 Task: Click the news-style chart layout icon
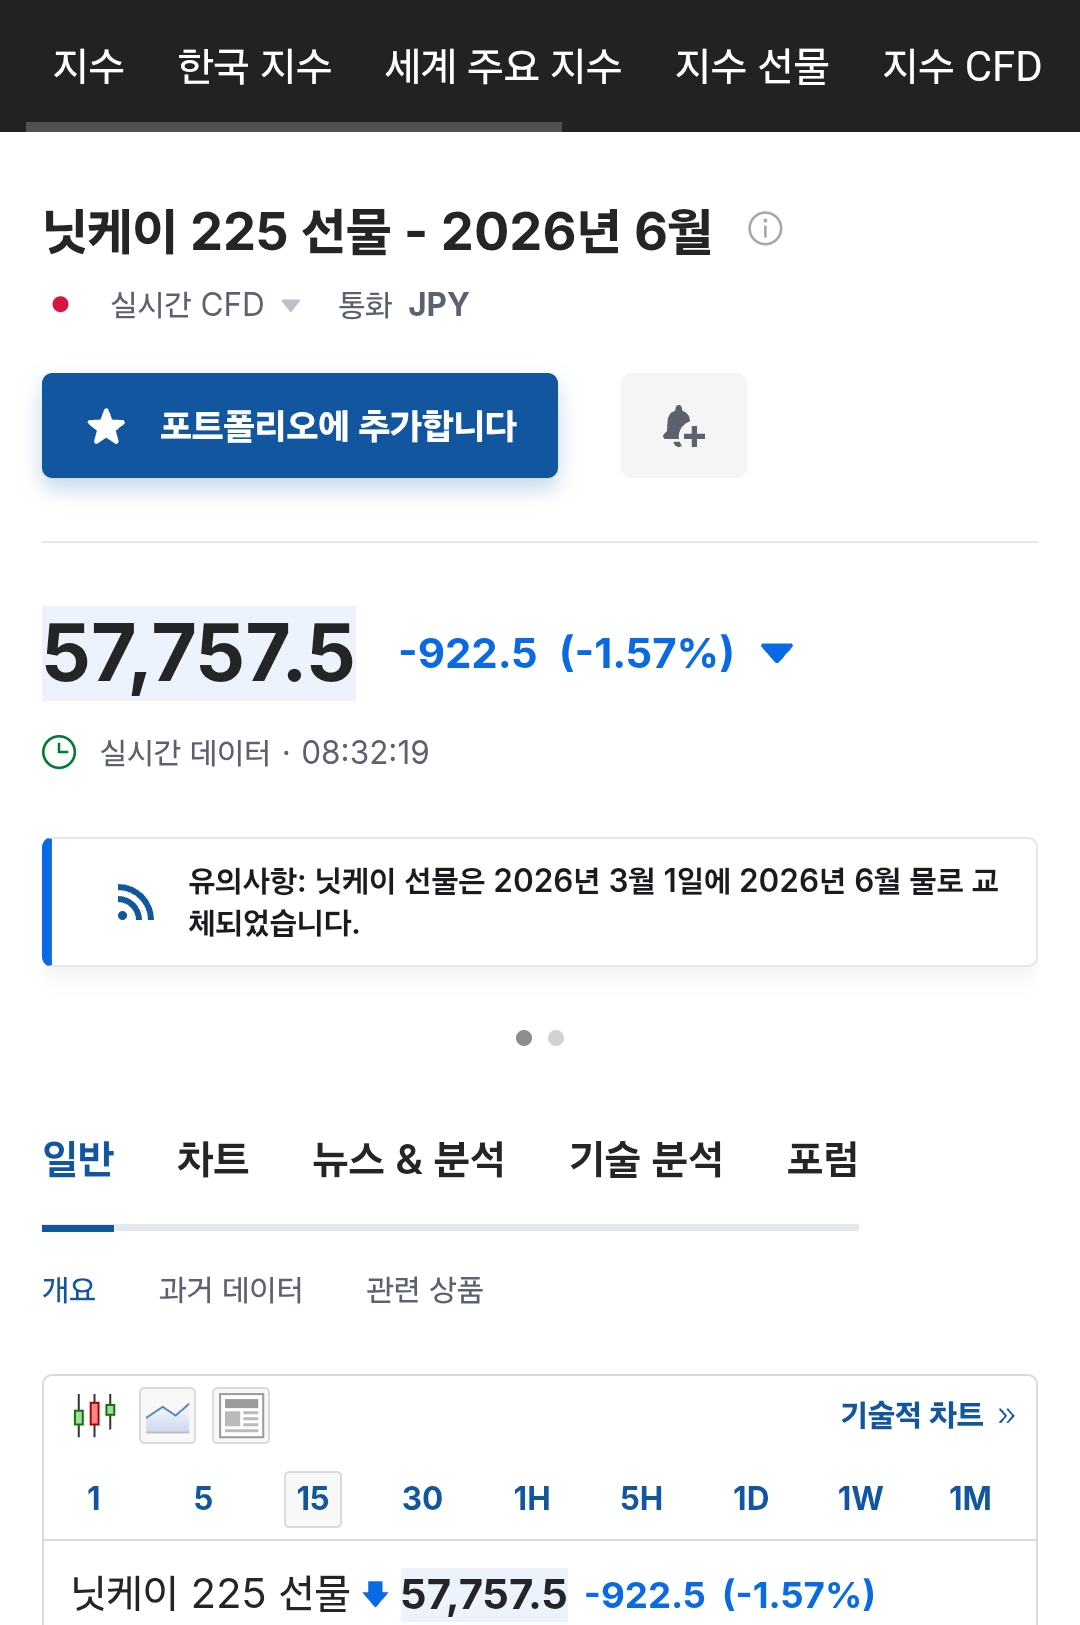(241, 1415)
